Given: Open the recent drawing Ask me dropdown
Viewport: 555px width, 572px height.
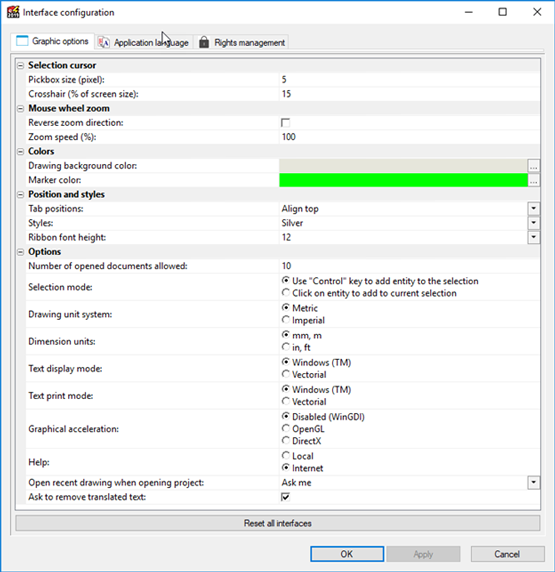Looking at the screenshot, I should [x=533, y=483].
